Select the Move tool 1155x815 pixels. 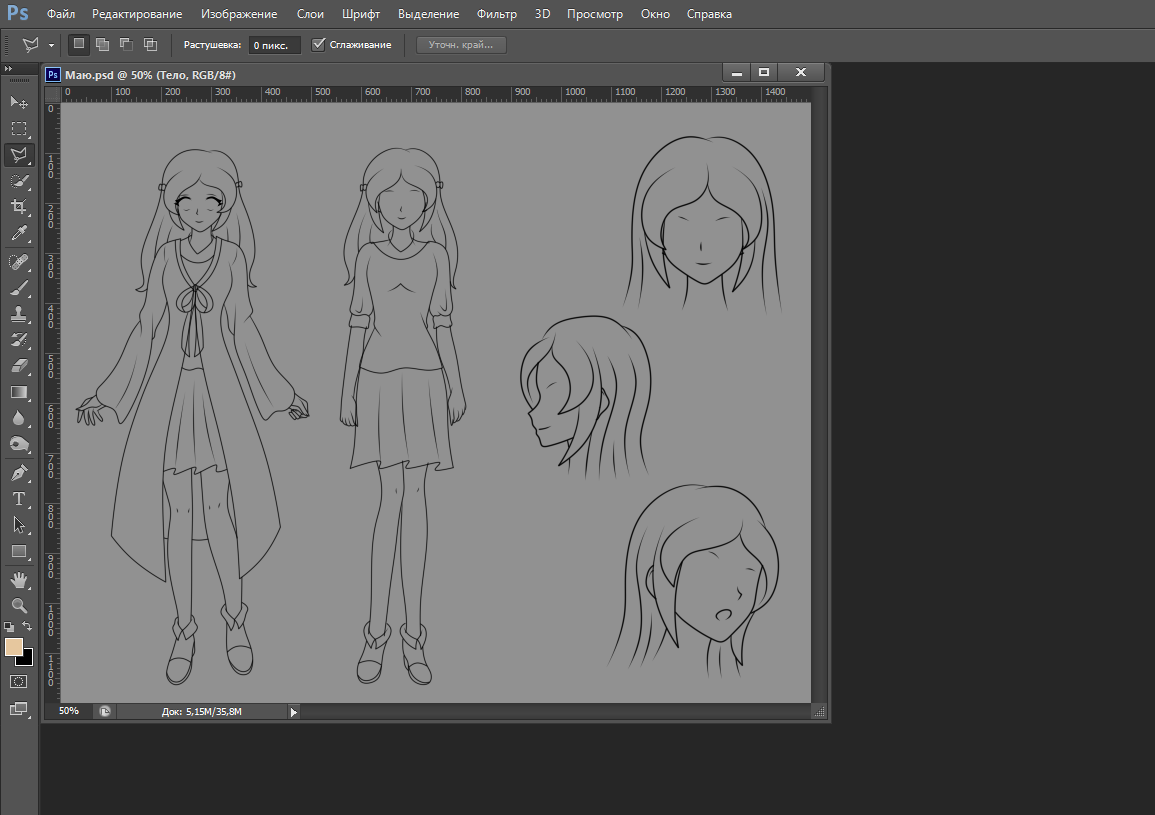pyautogui.click(x=19, y=102)
